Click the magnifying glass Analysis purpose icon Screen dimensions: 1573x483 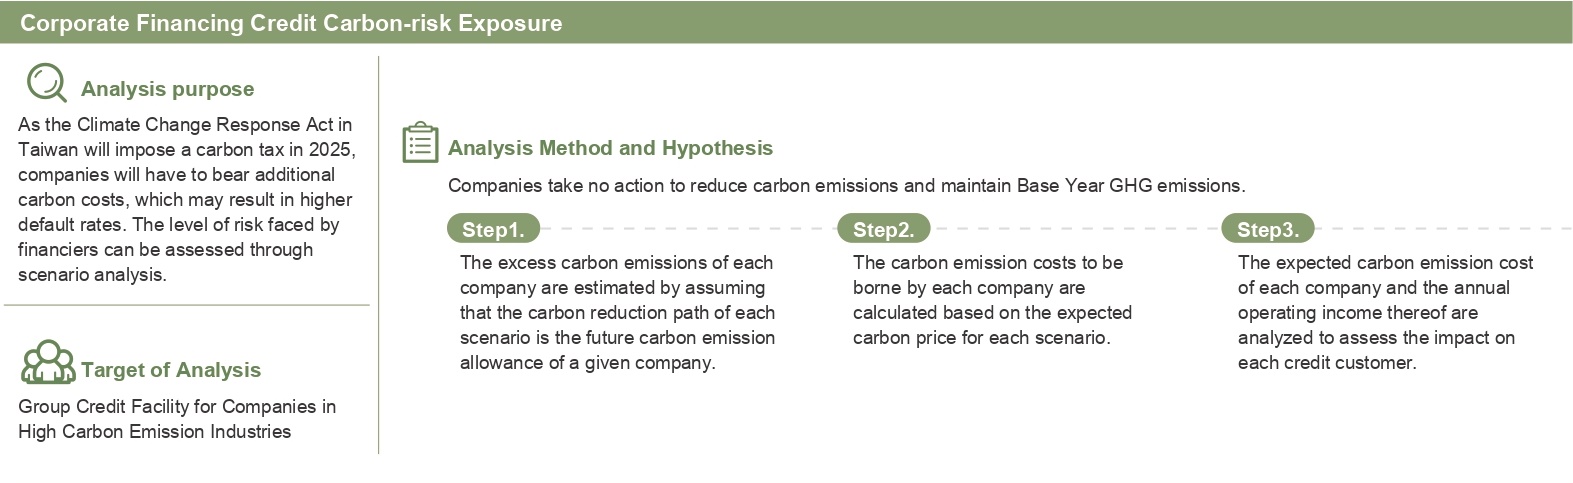[46, 83]
